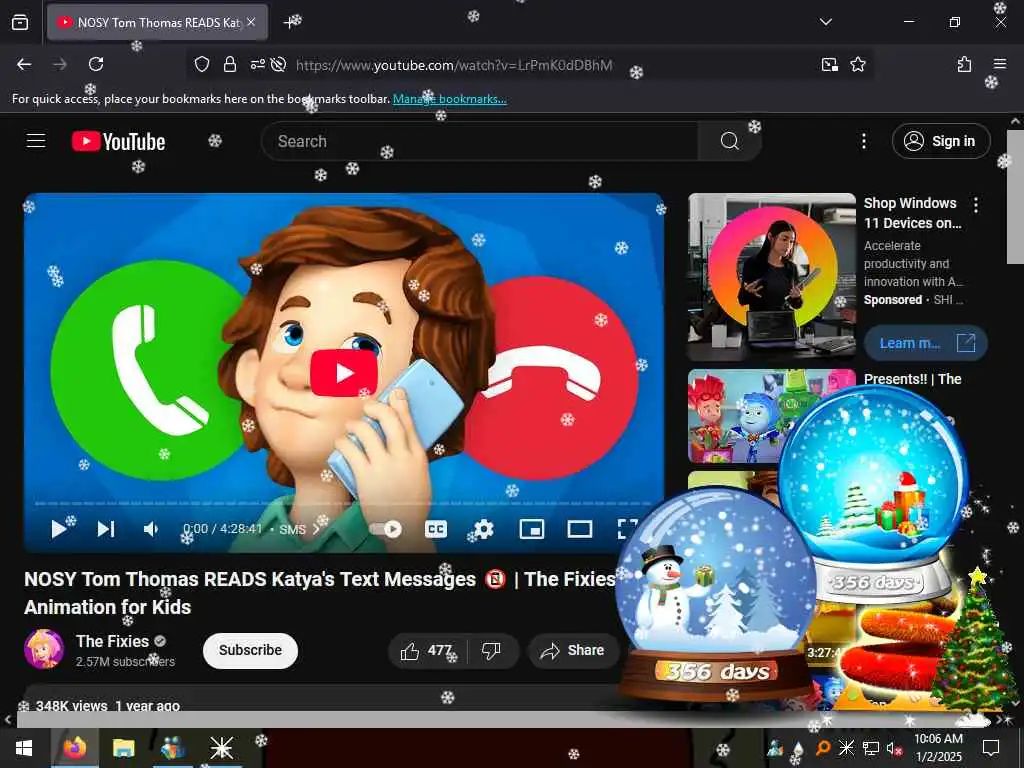Viewport: 1024px width, 768px height.
Task: Open Manage bookmarks link
Action: pyautogui.click(x=449, y=99)
